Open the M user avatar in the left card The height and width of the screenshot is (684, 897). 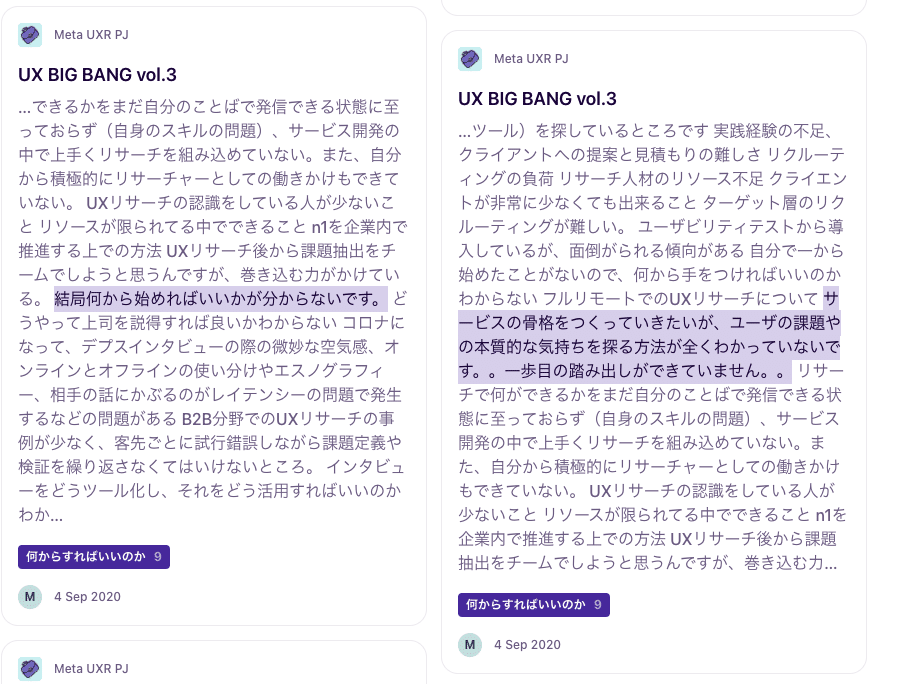[x=30, y=596]
